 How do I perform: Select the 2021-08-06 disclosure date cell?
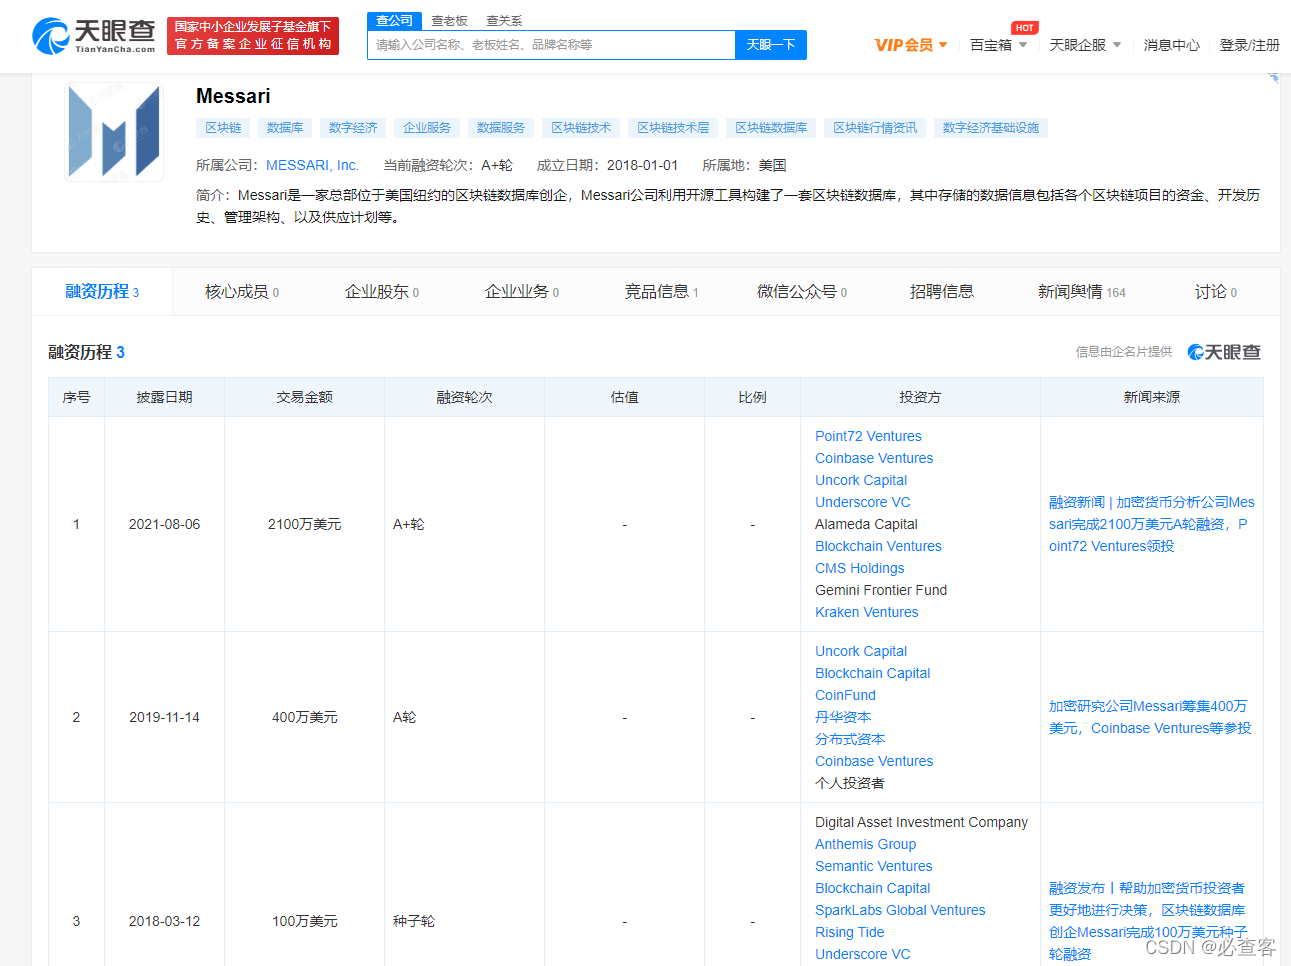[164, 524]
